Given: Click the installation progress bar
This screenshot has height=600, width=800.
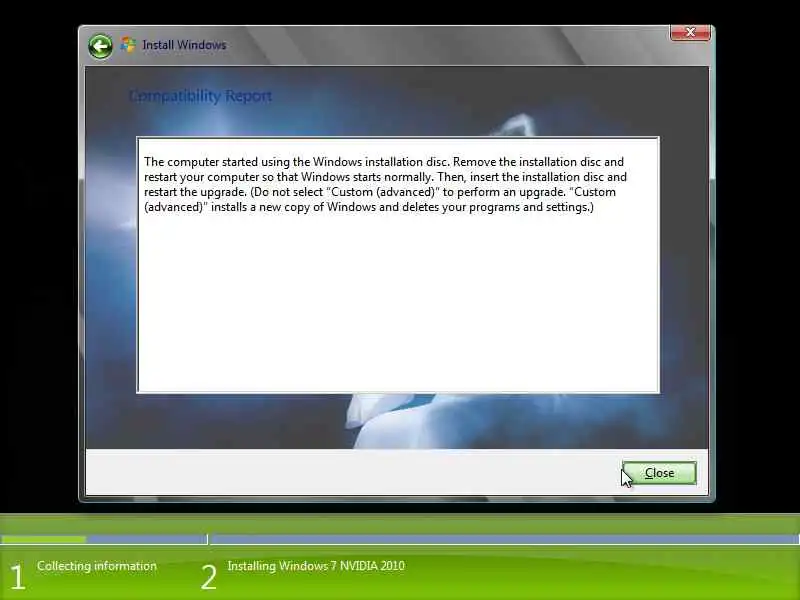Looking at the screenshot, I should click(x=400, y=539).
